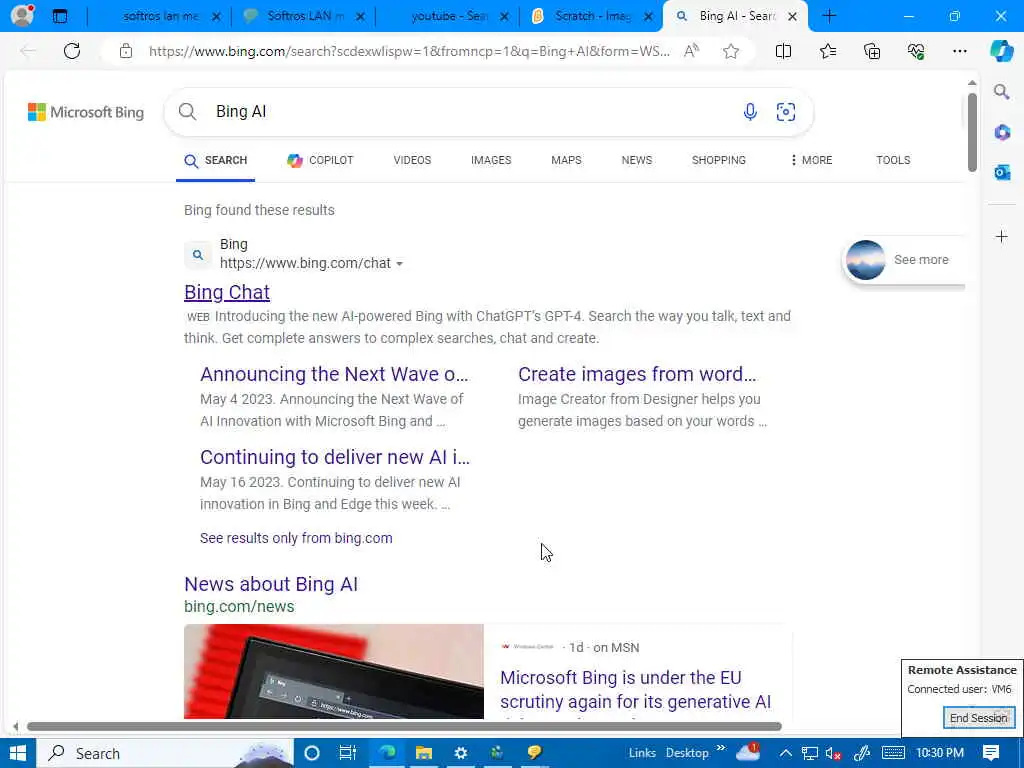Start voice search microphone icon

[x=750, y=112]
